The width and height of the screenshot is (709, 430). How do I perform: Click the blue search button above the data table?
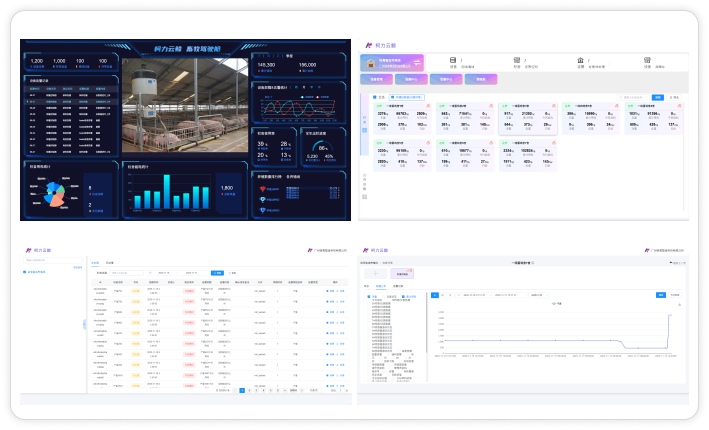(217, 271)
